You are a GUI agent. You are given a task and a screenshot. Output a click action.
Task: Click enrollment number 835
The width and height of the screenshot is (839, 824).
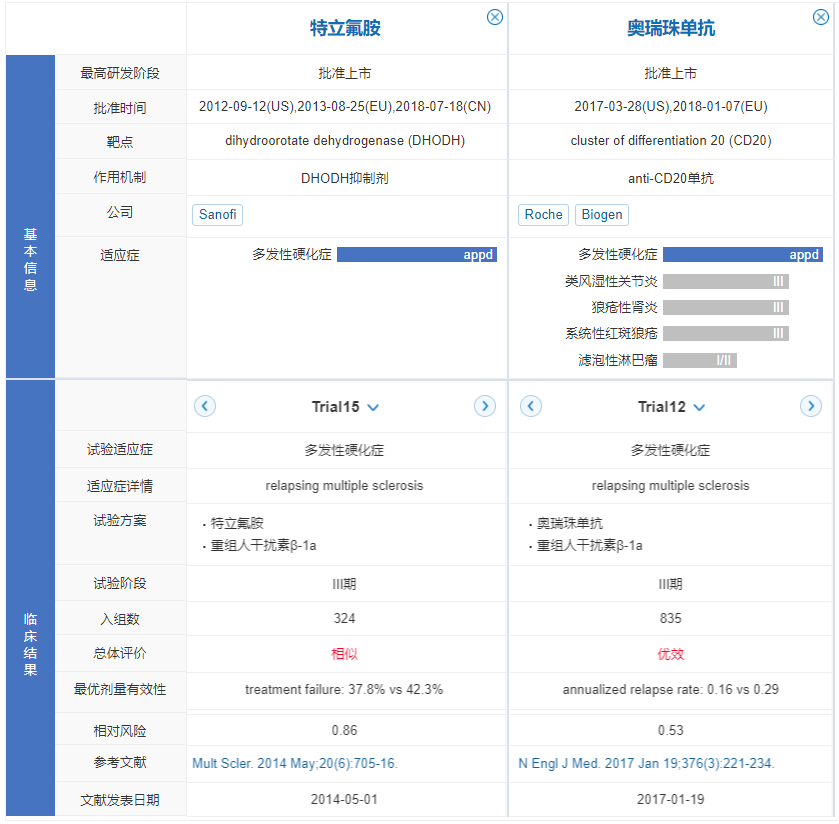tap(670, 619)
